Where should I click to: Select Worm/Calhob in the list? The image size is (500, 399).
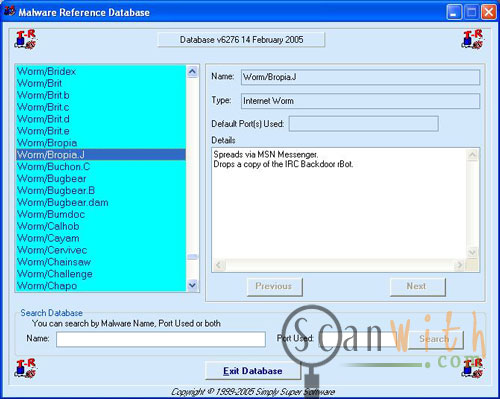[x=101, y=226]
